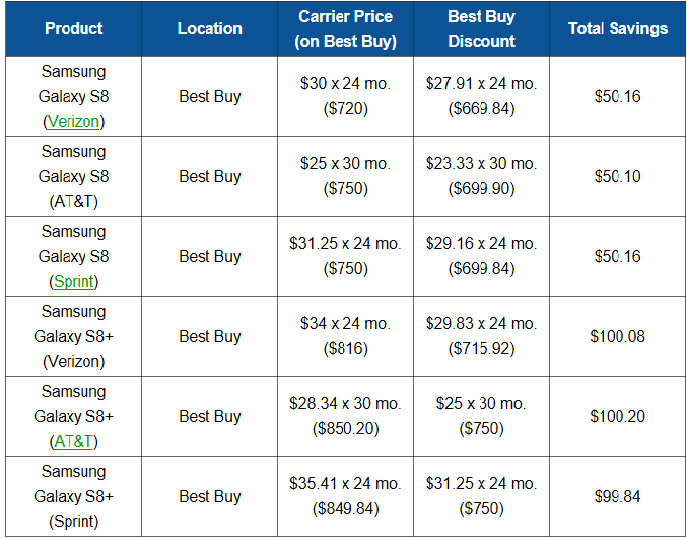Select the Total Savings column header
The width and height of the screenshot is (687, 538).
tap(617, 28)
